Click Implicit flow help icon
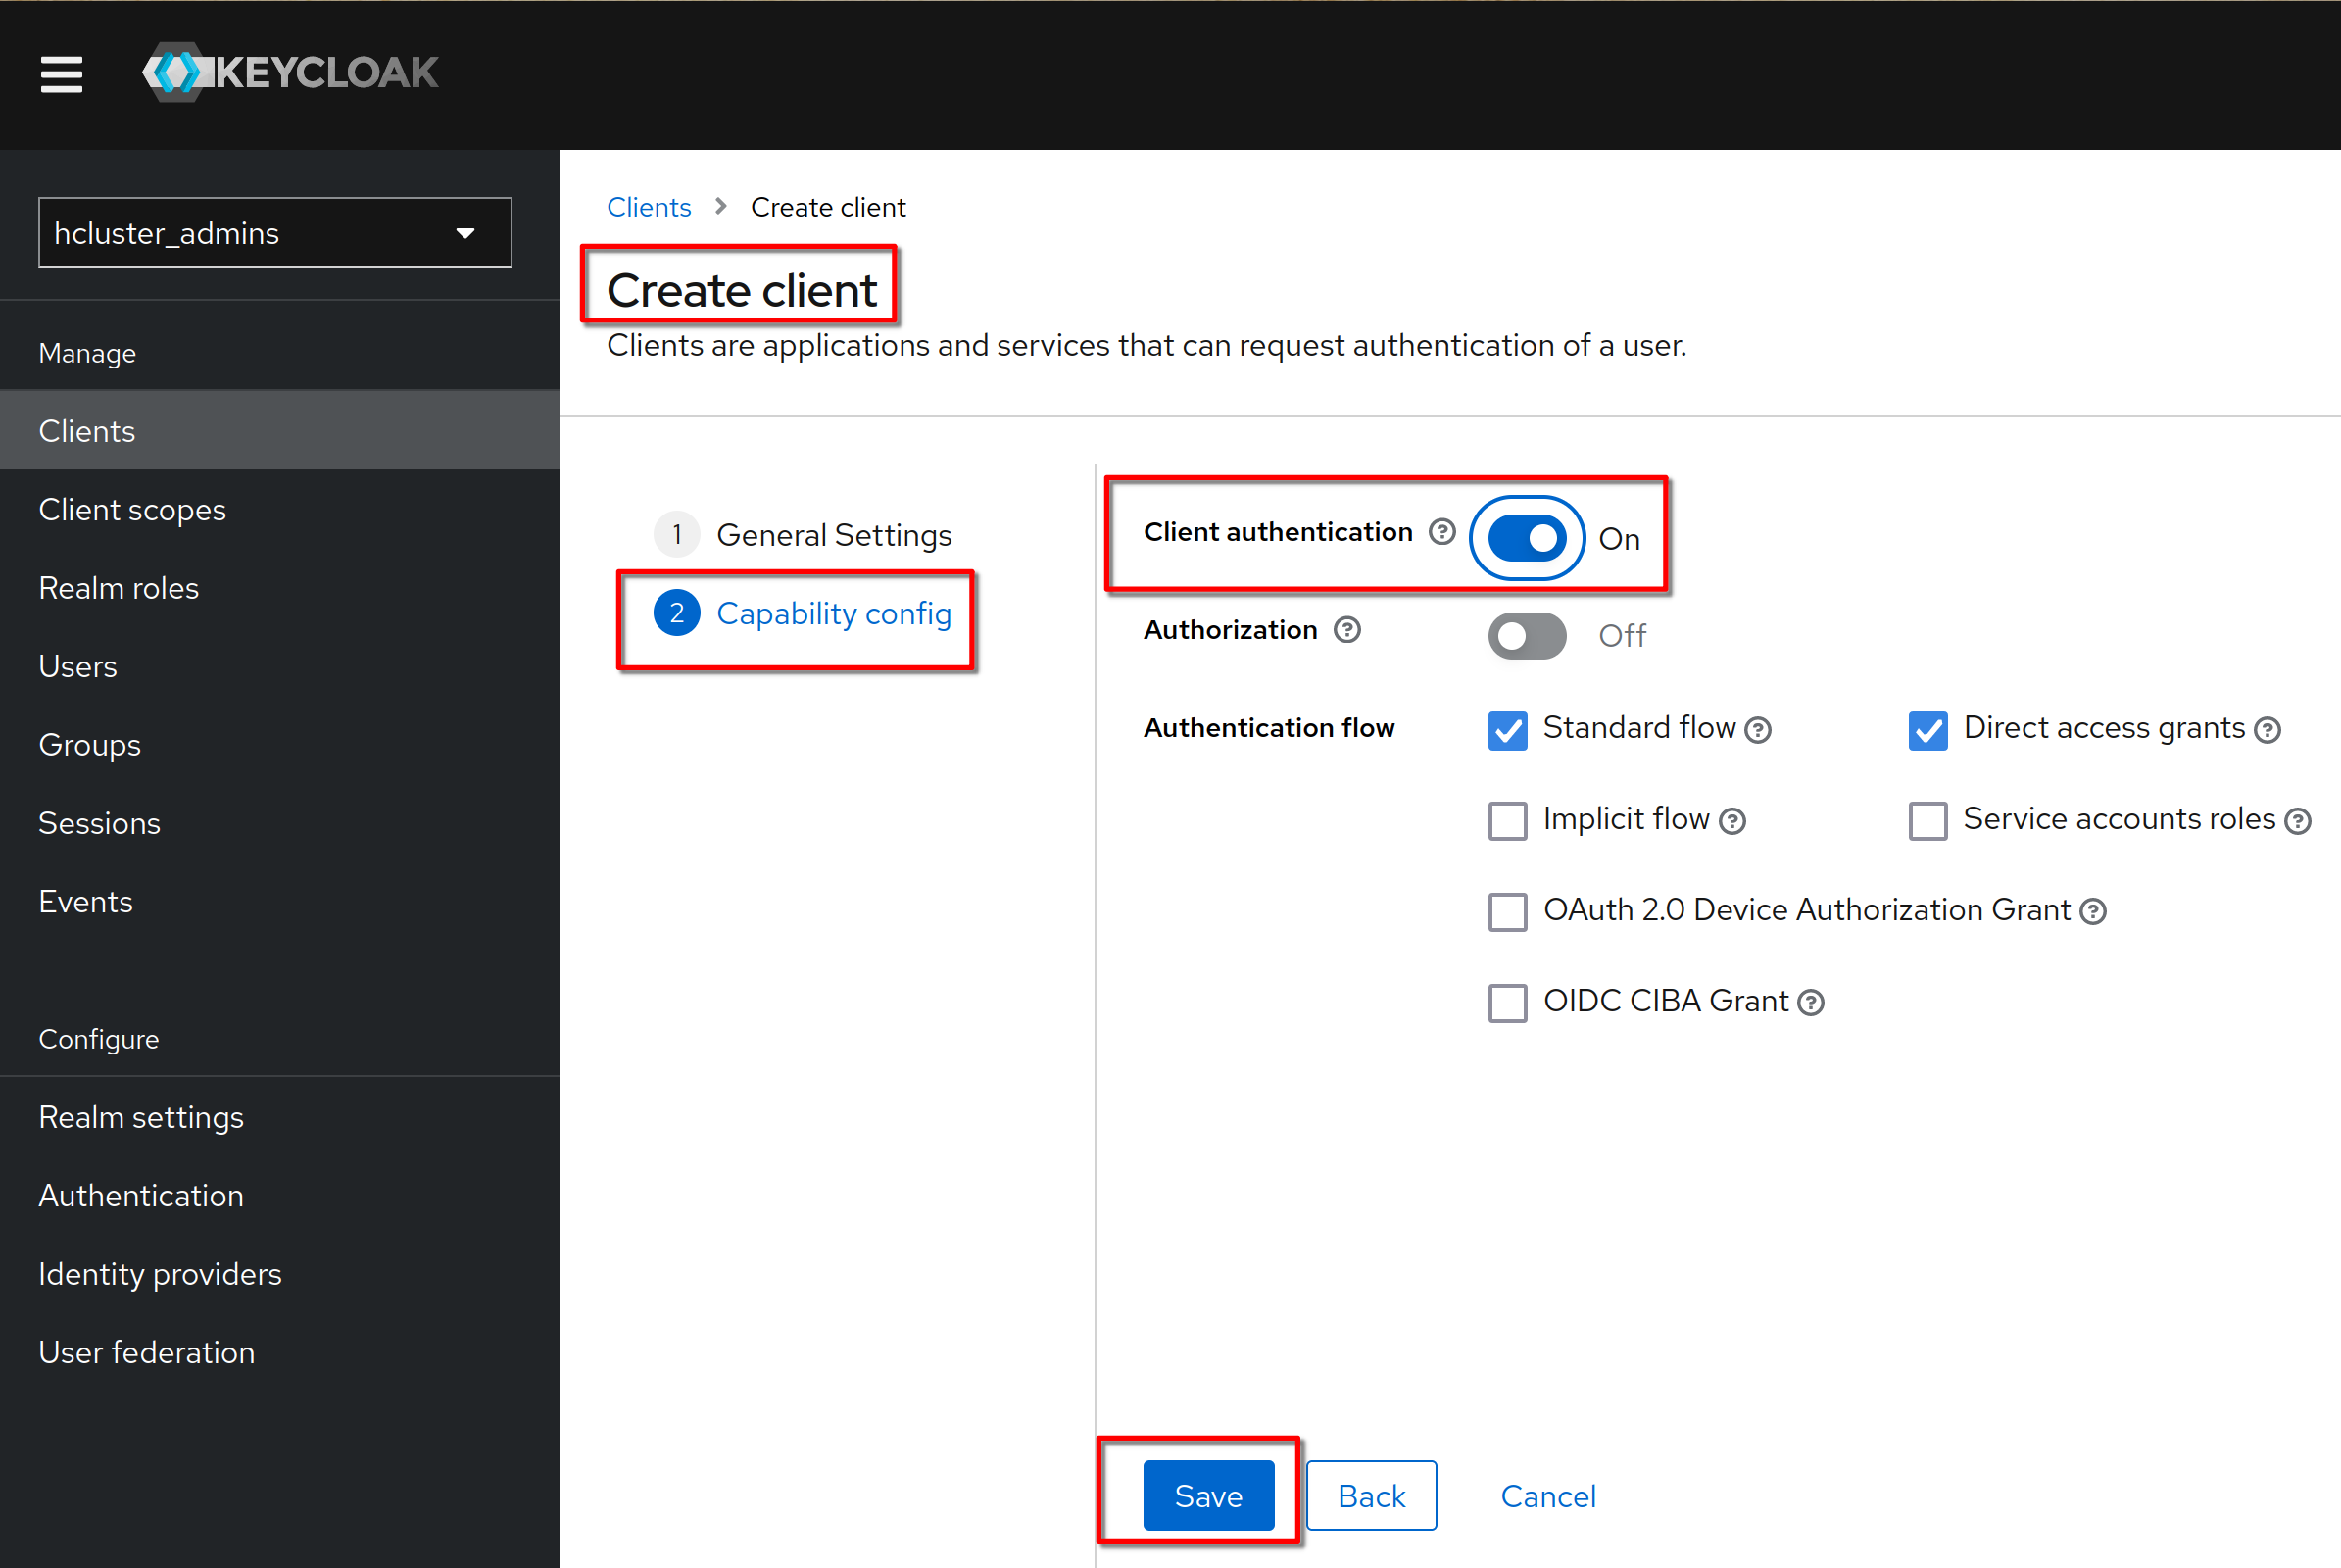Viewport: 2341px width, 1568px height. pyautogui.click(x=1732, y=822)
